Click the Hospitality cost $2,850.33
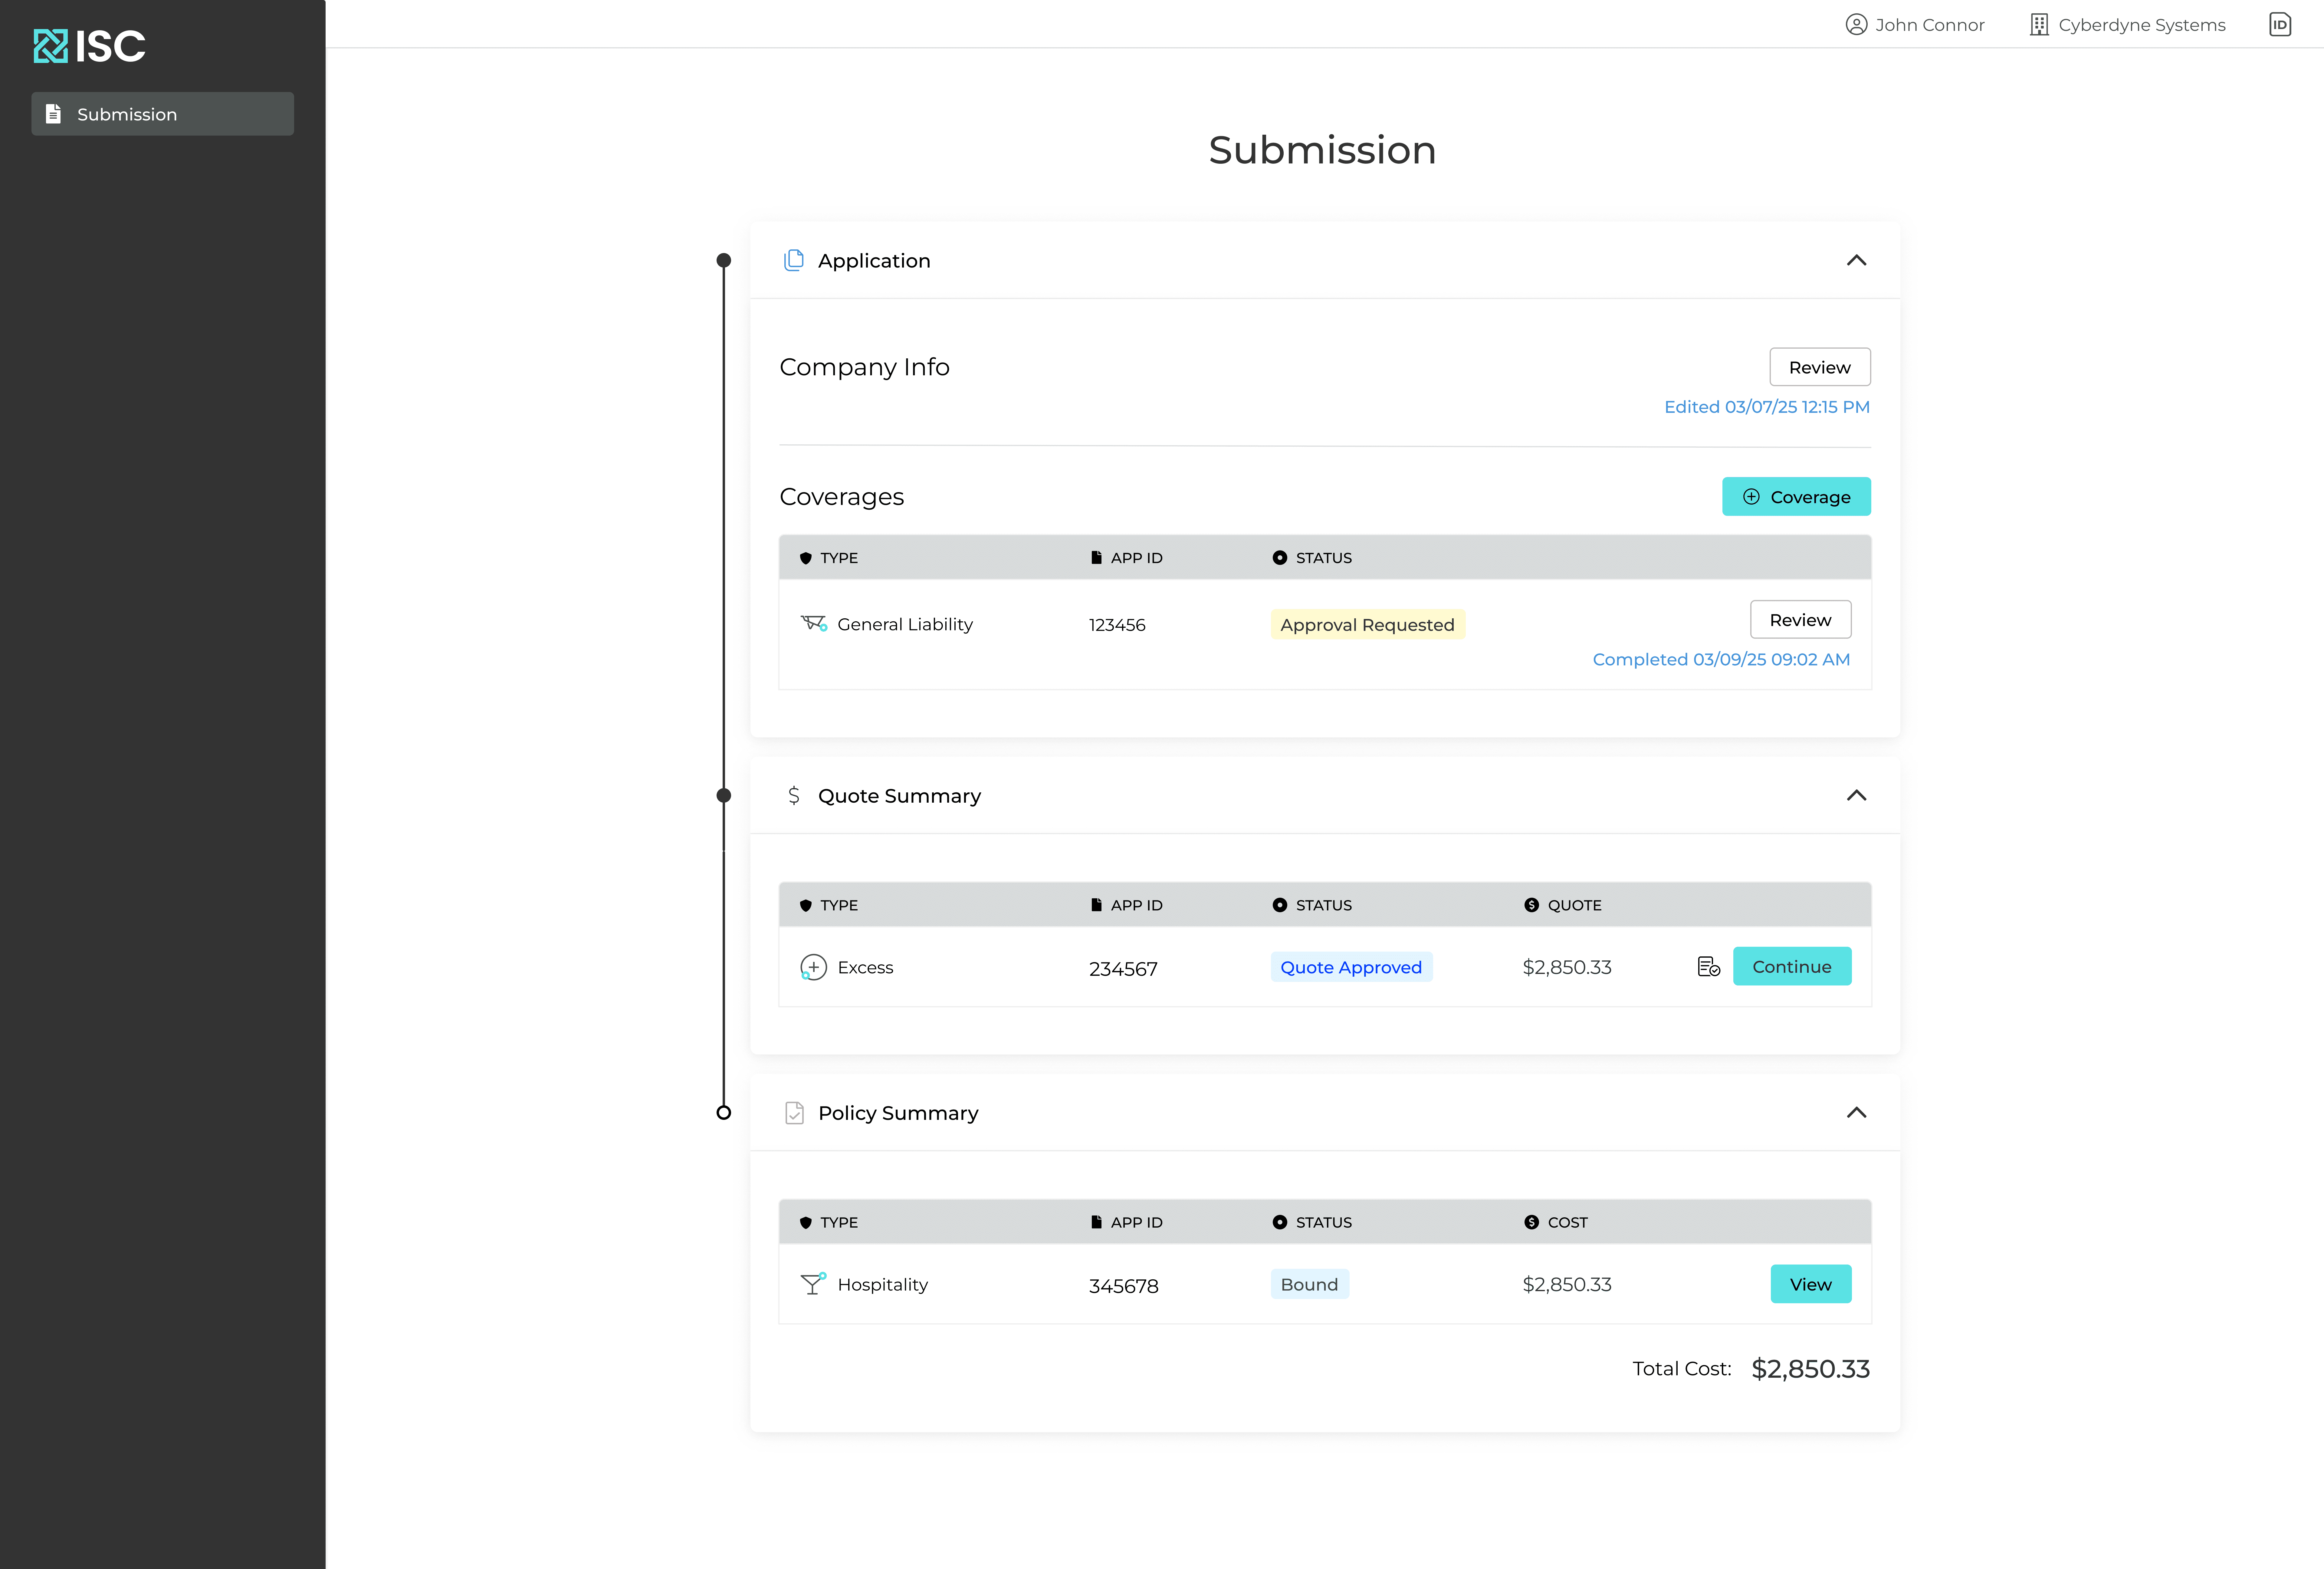This screenshot has width=2324, height=1569. (1567, 1284)
